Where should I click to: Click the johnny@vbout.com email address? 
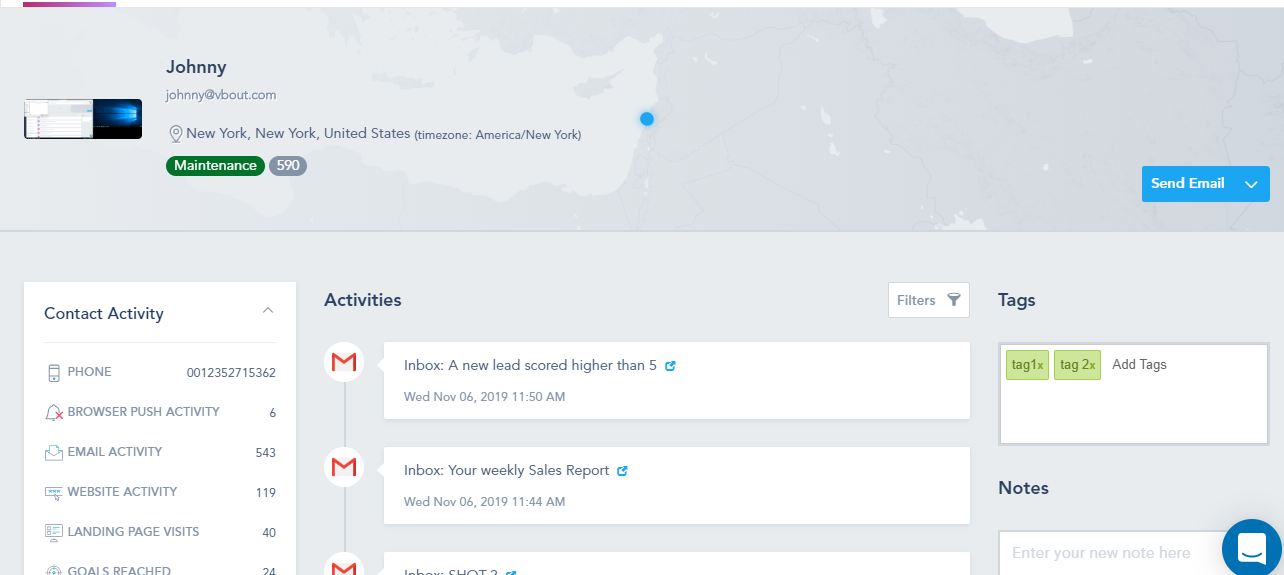[x=221, y=95]
